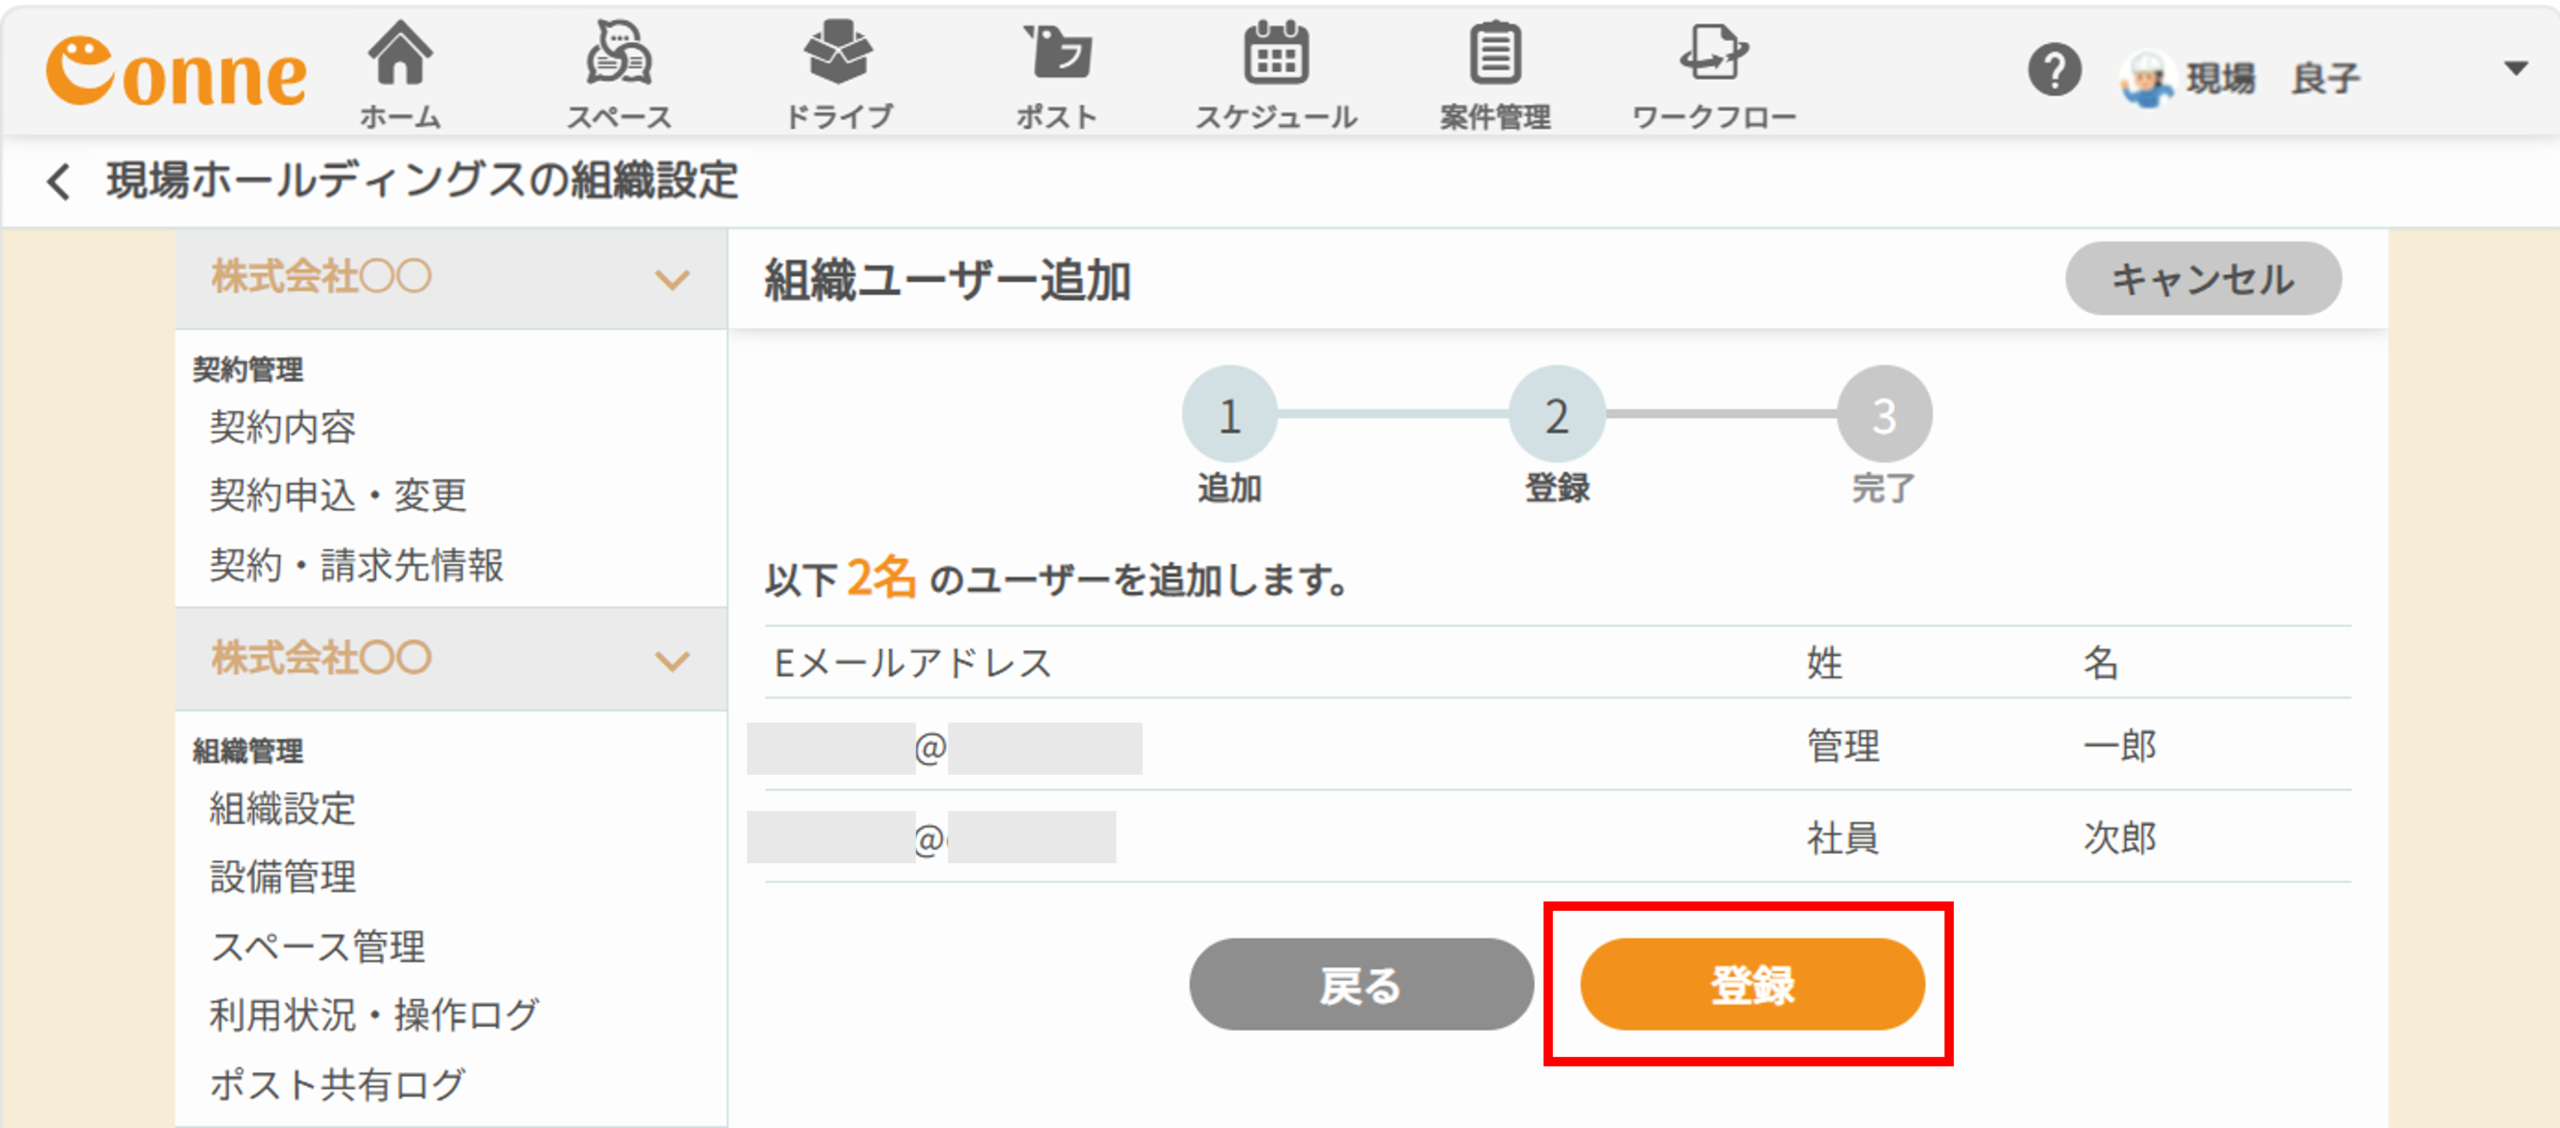Image resolution: width=2560 pixels, height=1128 pixels.
Task: Select 設備管理 in the sidebar
Action: (282, 877)
